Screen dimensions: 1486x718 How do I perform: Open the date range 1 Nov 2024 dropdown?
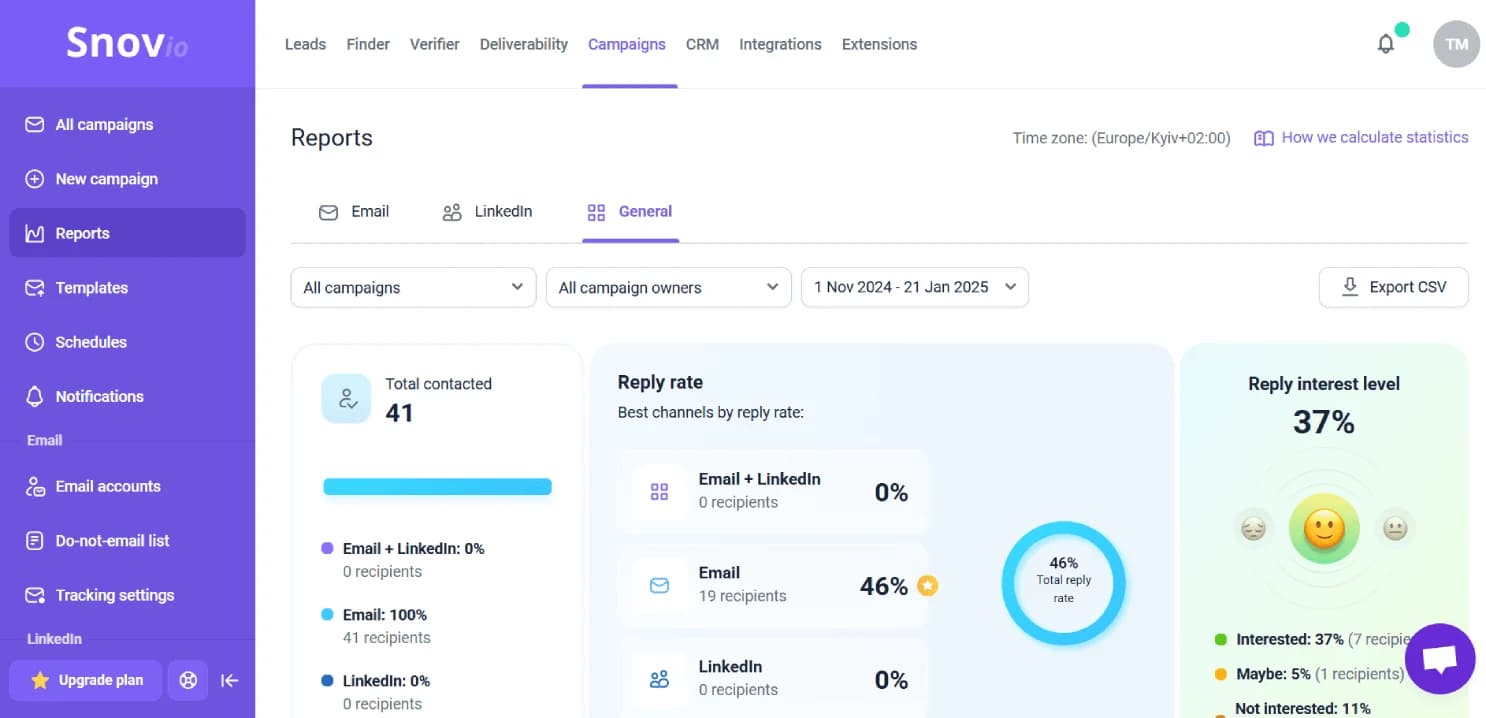click(915, 287)
